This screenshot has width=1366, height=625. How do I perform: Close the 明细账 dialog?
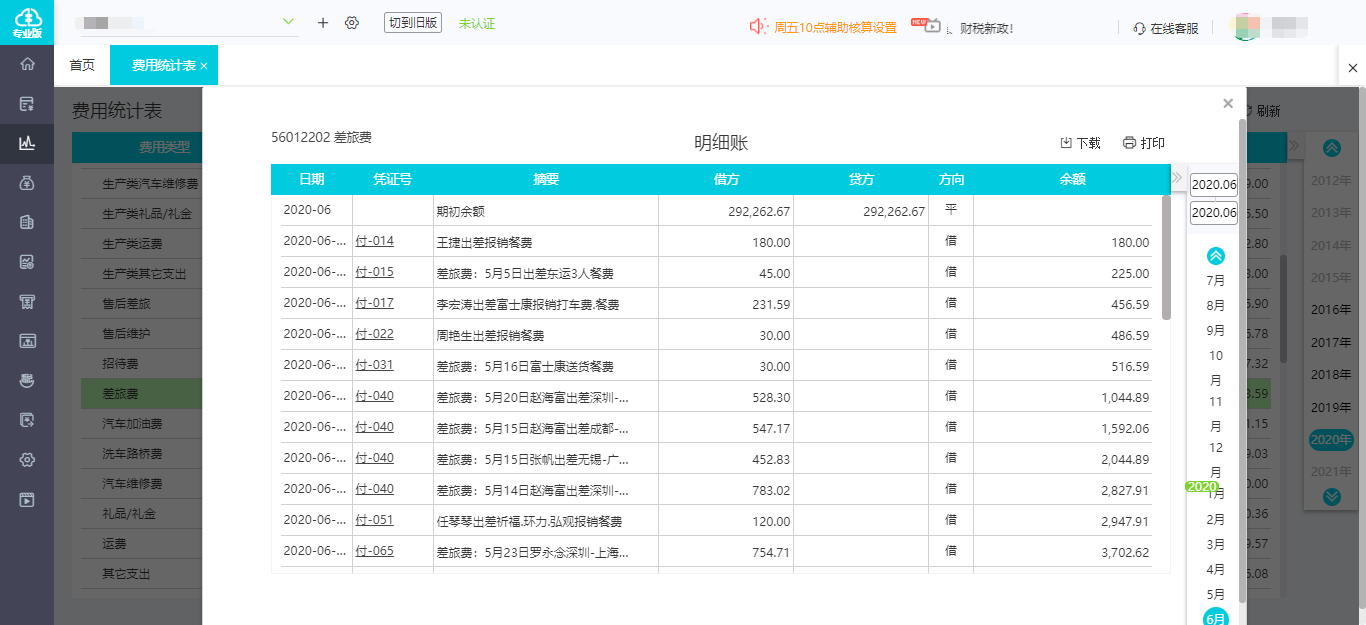click(1228, 103)
